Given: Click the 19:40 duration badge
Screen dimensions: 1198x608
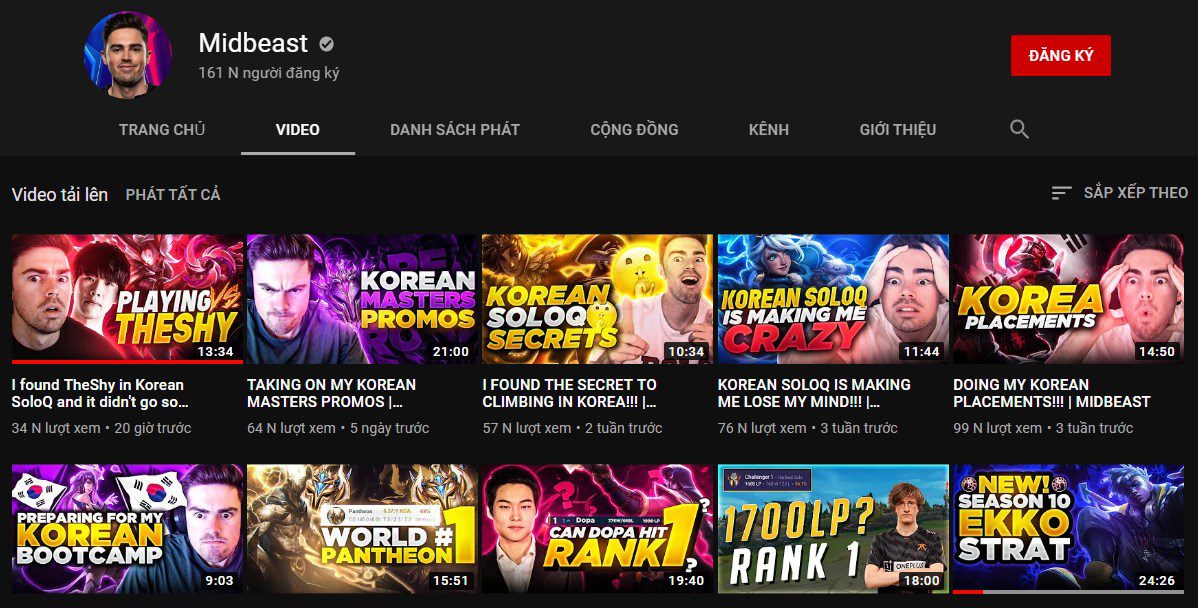Looking at the screenshot, I should (686, 581).
